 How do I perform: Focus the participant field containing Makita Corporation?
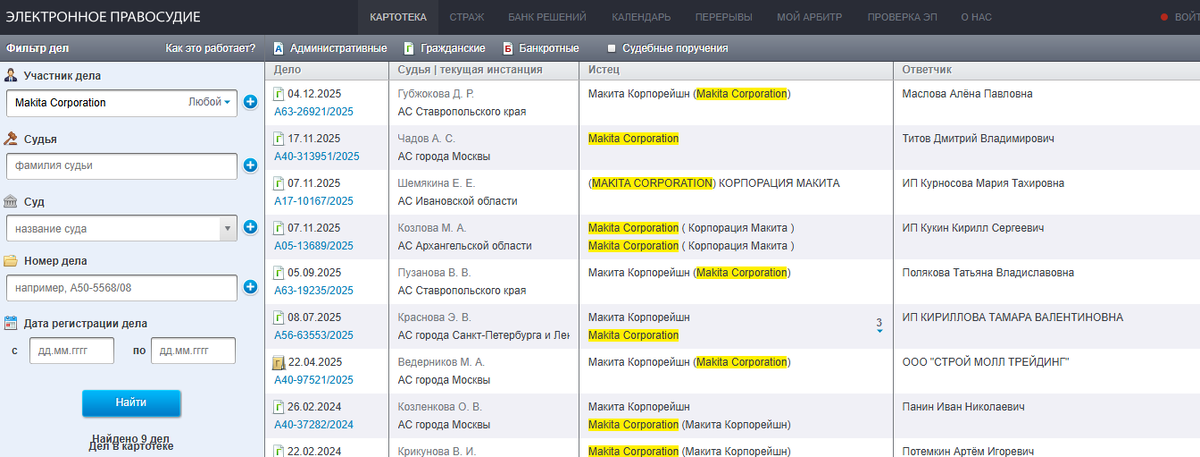pos(121,102)
